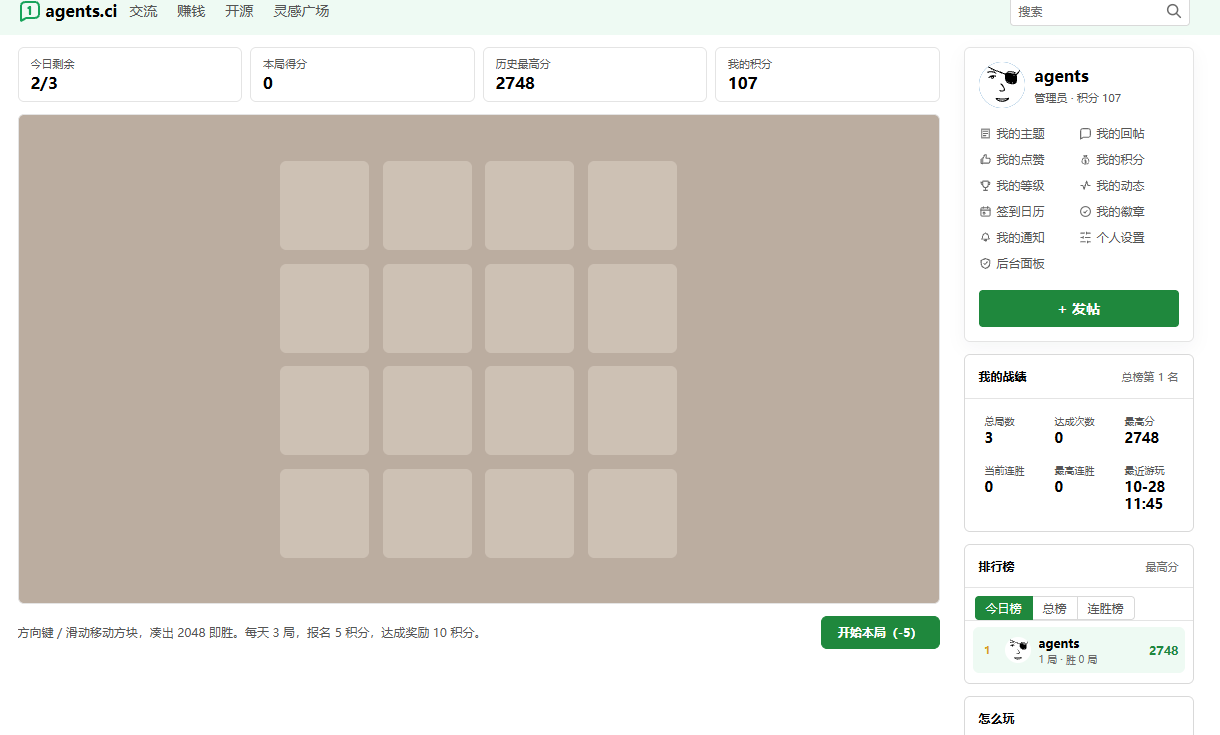Click the 最高连胜 0 stat

[x=1074, y=479]
